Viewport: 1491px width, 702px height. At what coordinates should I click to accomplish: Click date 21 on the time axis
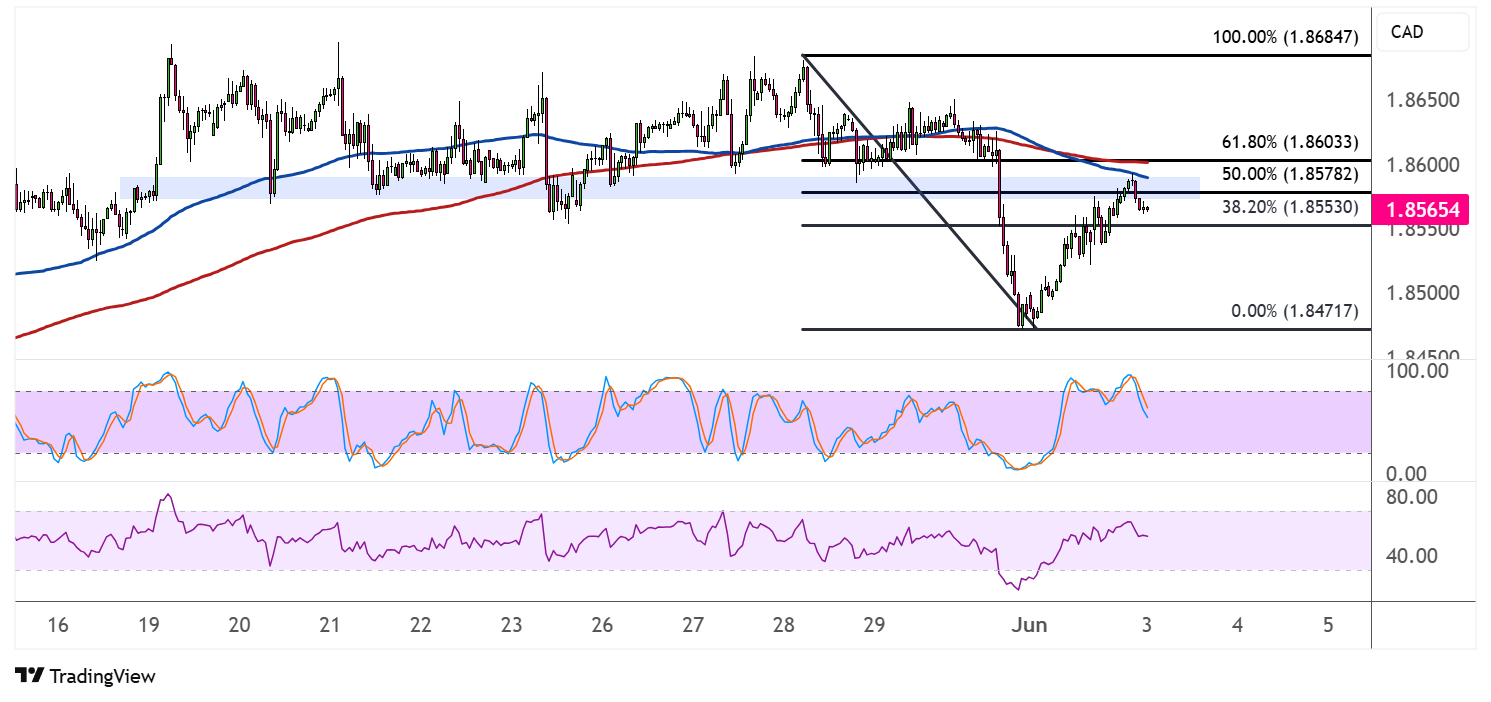(x=330, y=626)
